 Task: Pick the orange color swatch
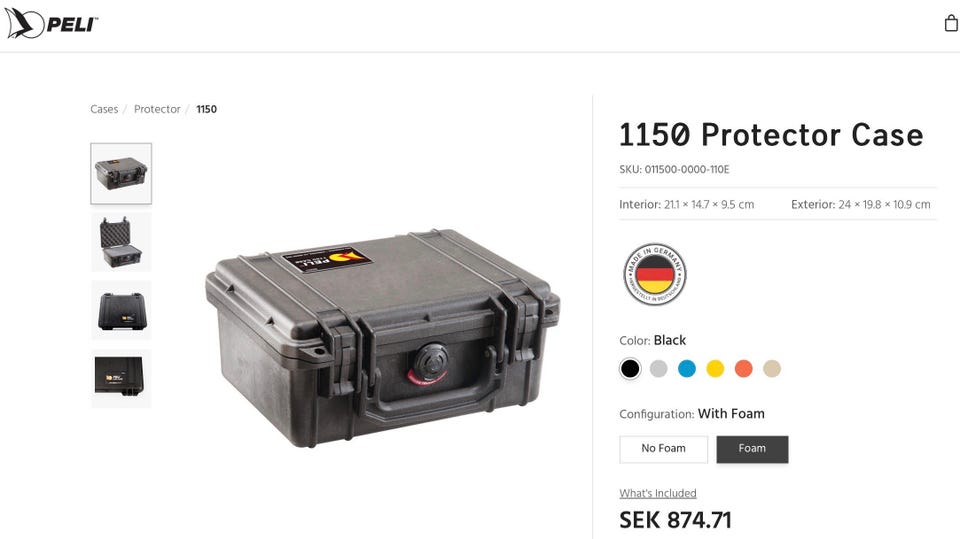[x=743, y=369]
